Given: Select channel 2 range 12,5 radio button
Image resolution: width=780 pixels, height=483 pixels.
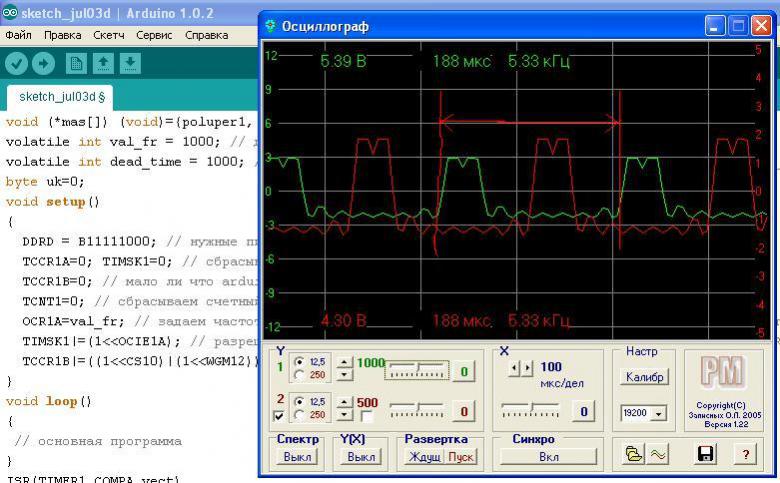Looking at the screenshot, I should 299,401.
